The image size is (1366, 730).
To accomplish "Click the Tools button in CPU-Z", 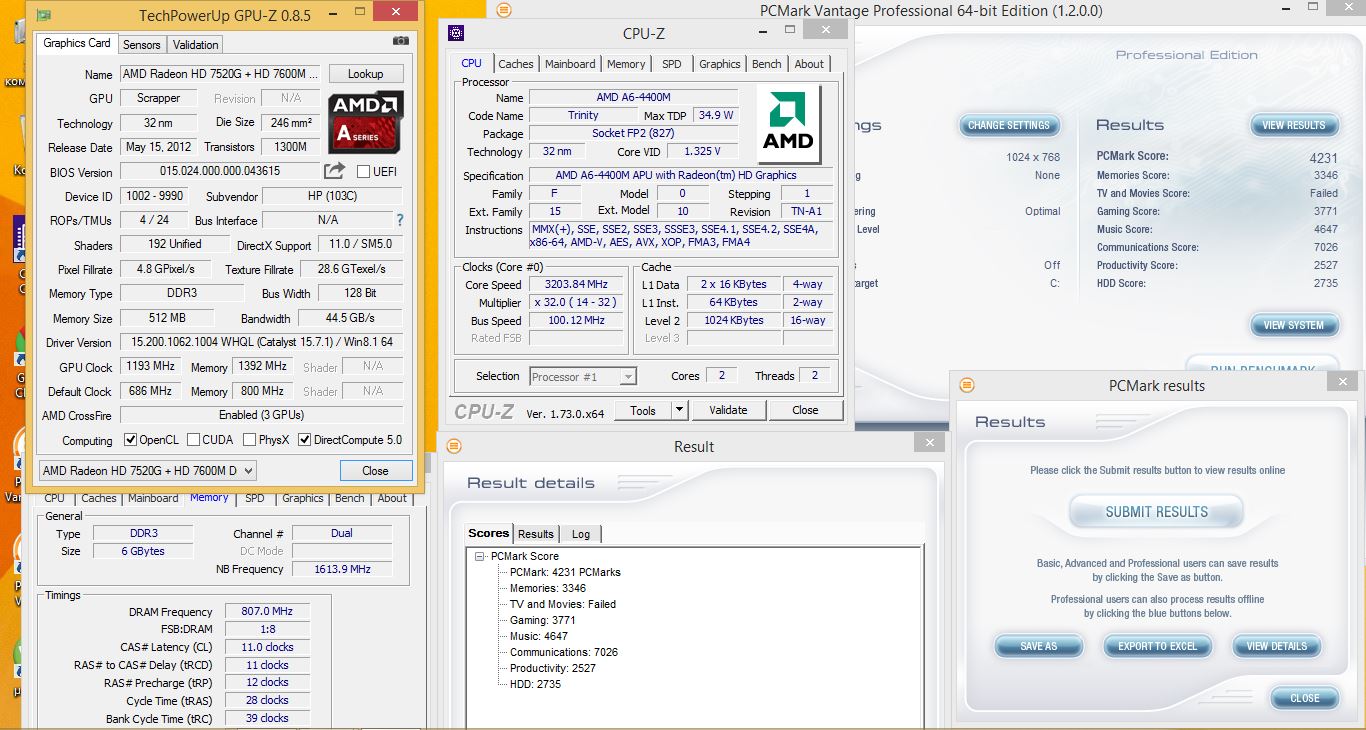I will [x=643, y=410].
